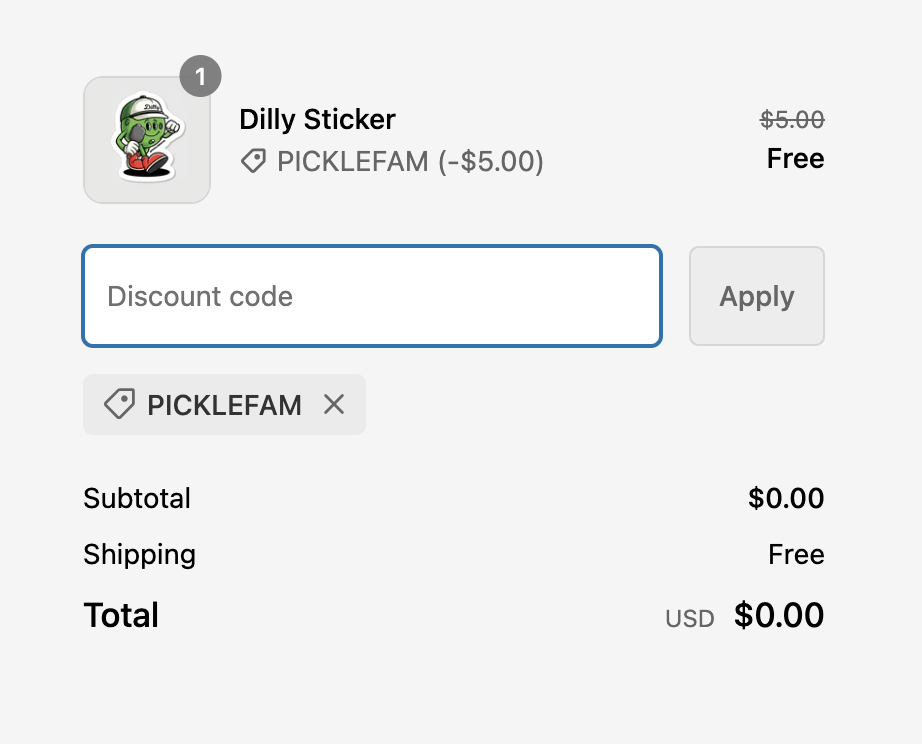Focus the Discount code input field

pos(371,296)
